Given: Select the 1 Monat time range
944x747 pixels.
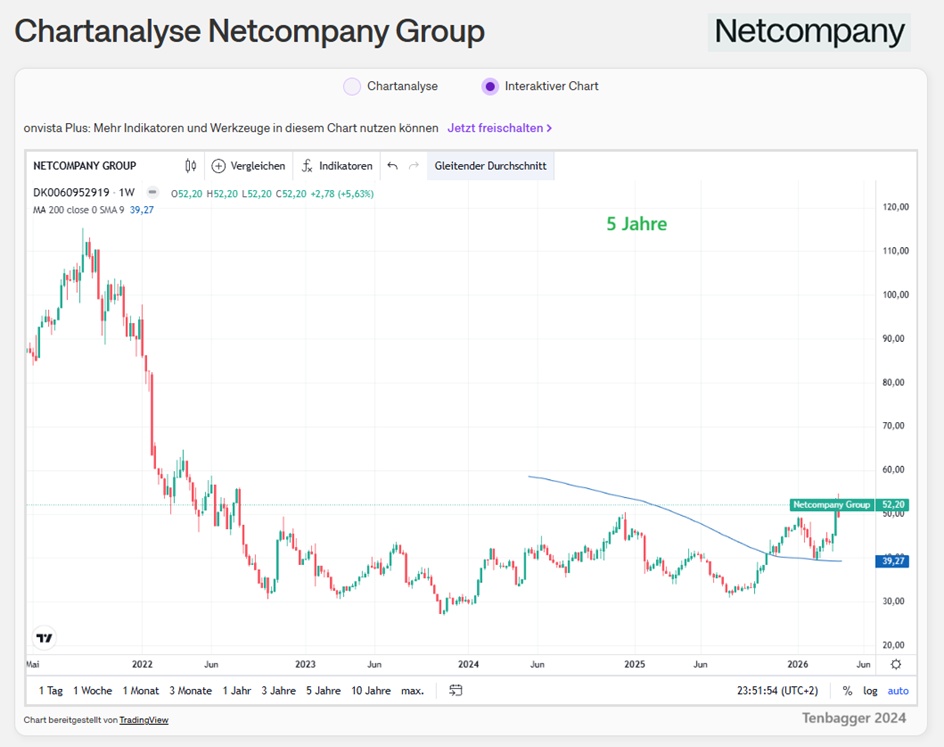Looking at the screenshot, I should [x=141, y=691].
